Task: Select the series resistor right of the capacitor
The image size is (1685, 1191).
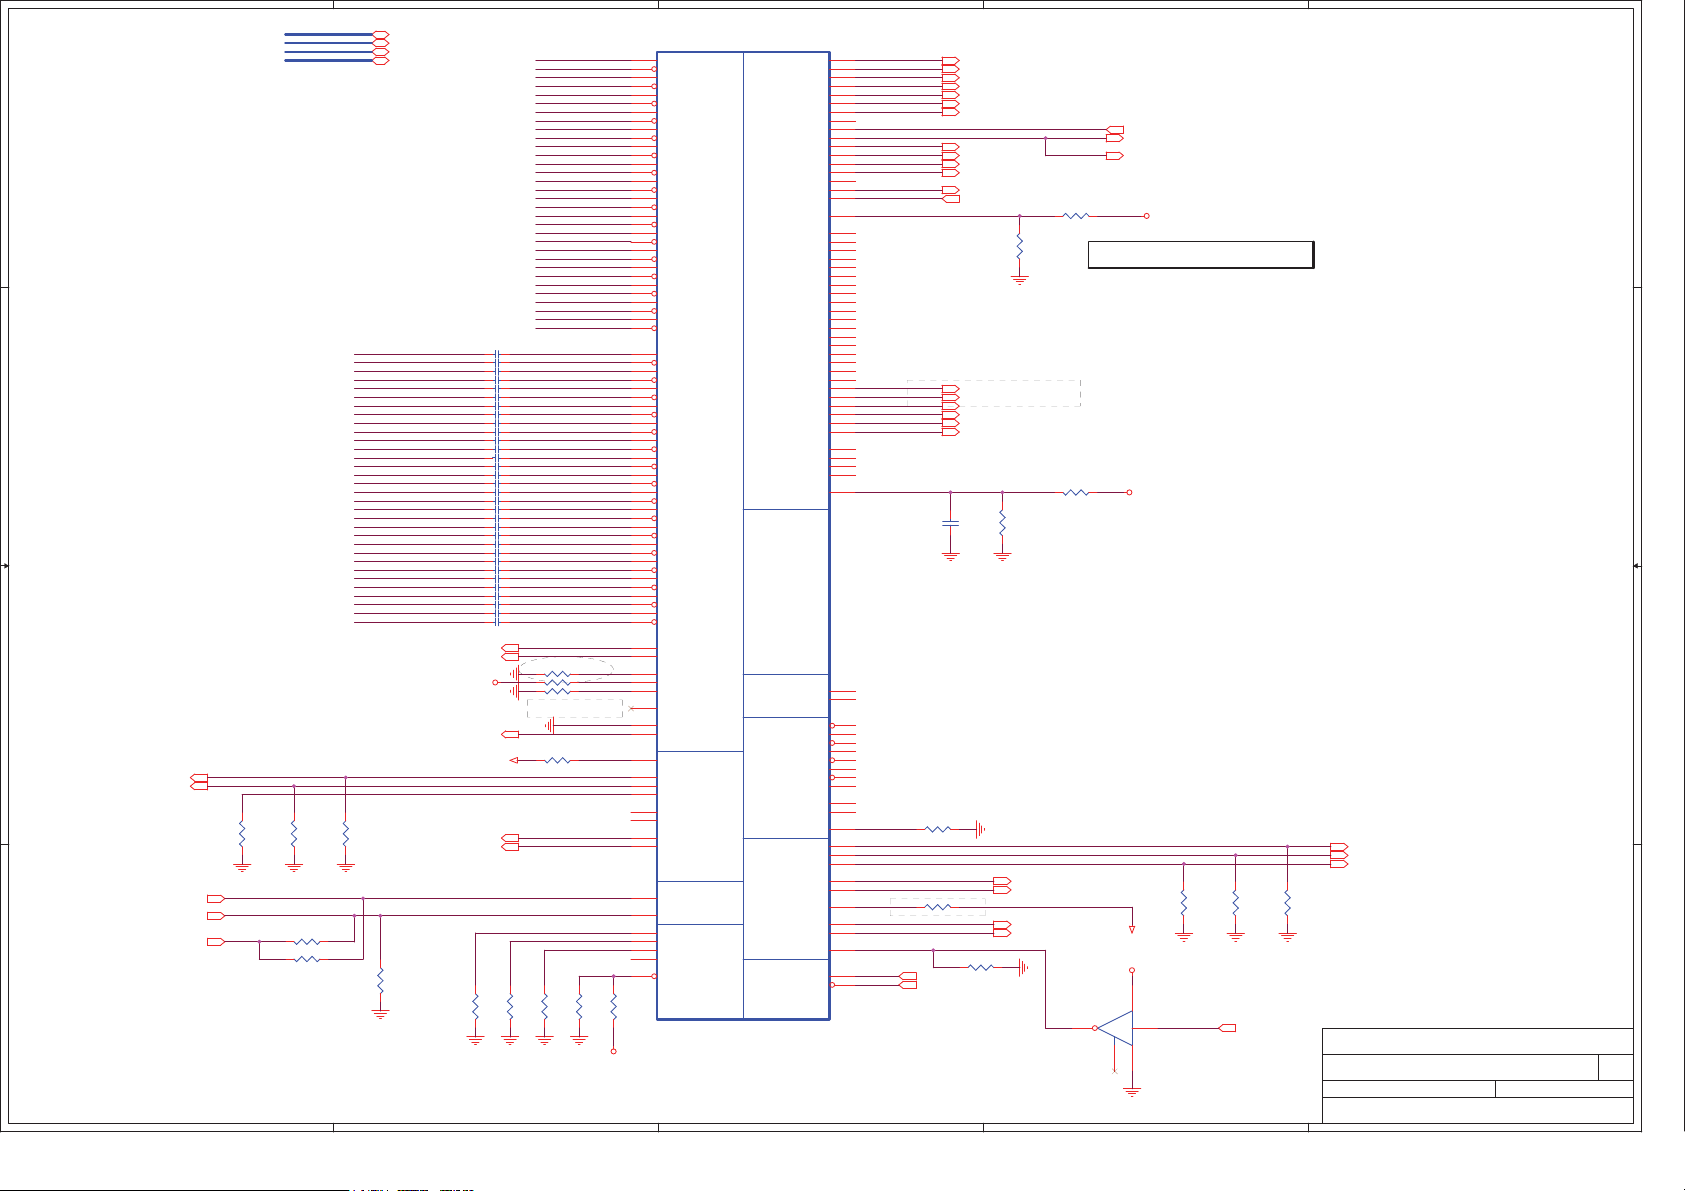Action: [1076, 493]
